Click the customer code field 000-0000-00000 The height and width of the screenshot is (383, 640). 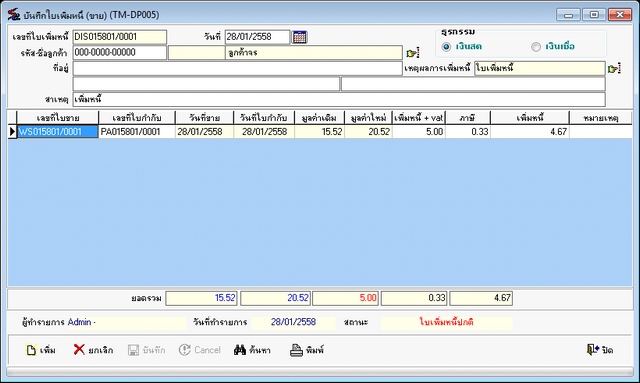tap(120, 52)
